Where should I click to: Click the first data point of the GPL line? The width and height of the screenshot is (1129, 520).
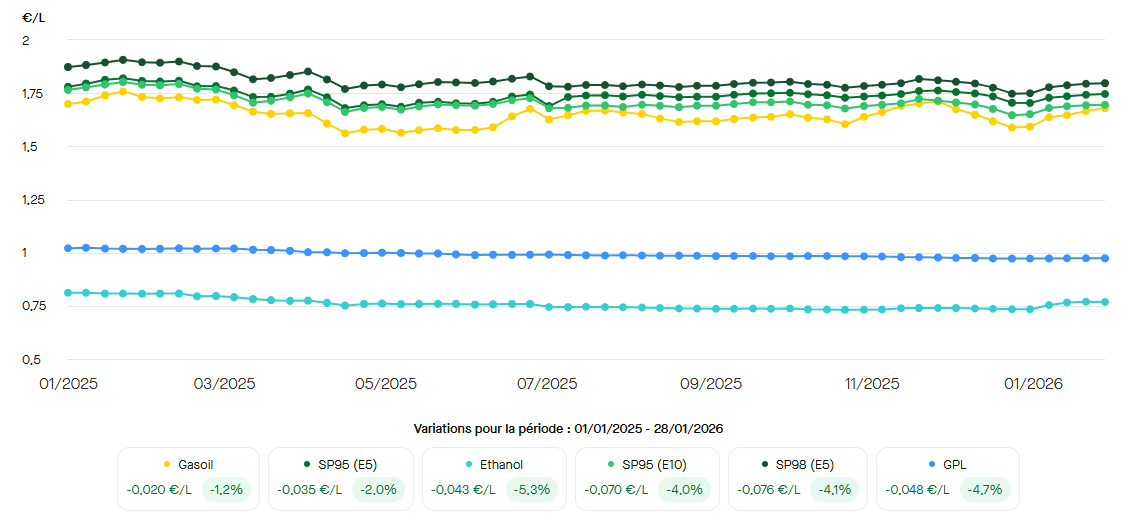coord(68,248)
